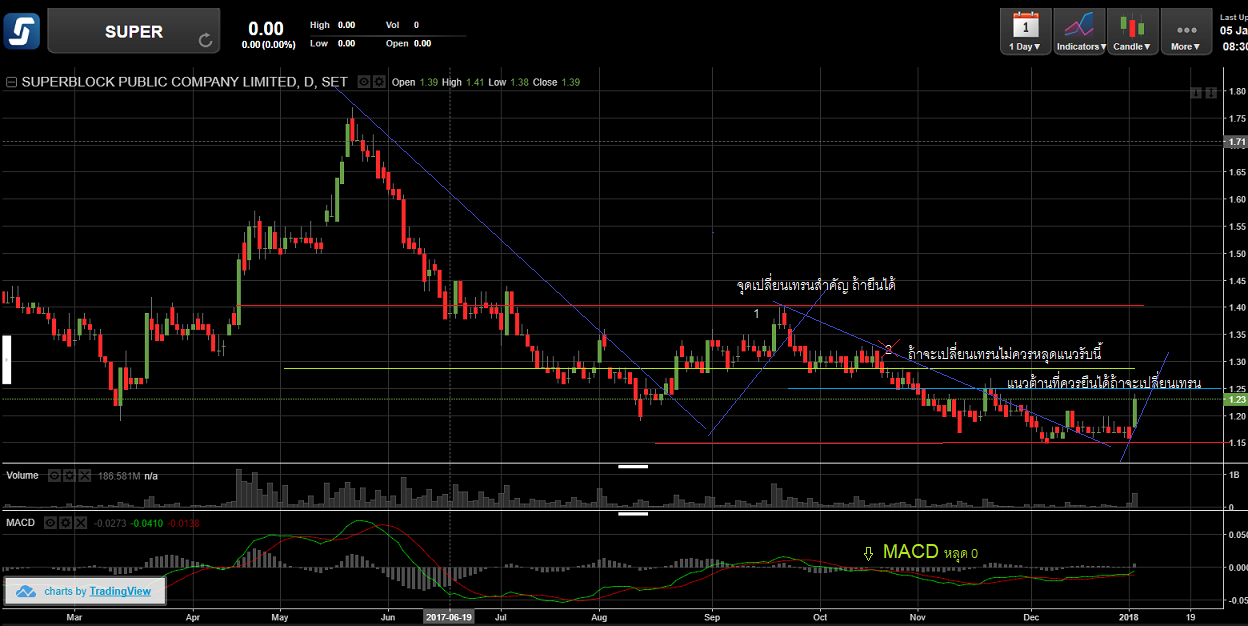Click the 1.80 price axis label
Viewport: 1248px width, 626px height.
tap(1237, 92)
